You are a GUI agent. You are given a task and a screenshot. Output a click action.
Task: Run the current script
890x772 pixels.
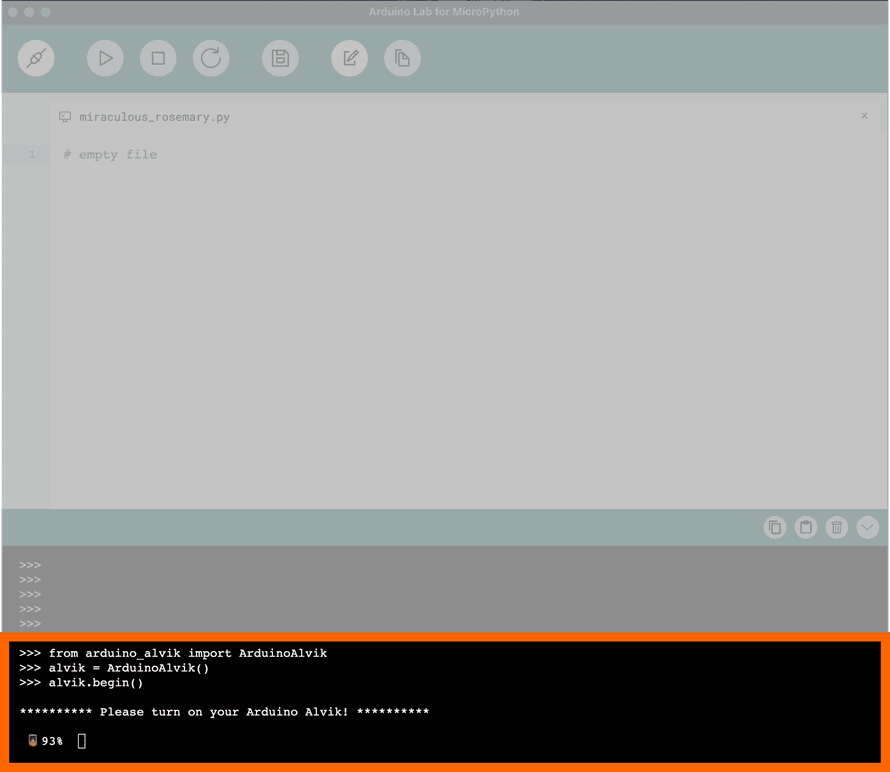tap(105, 58)
